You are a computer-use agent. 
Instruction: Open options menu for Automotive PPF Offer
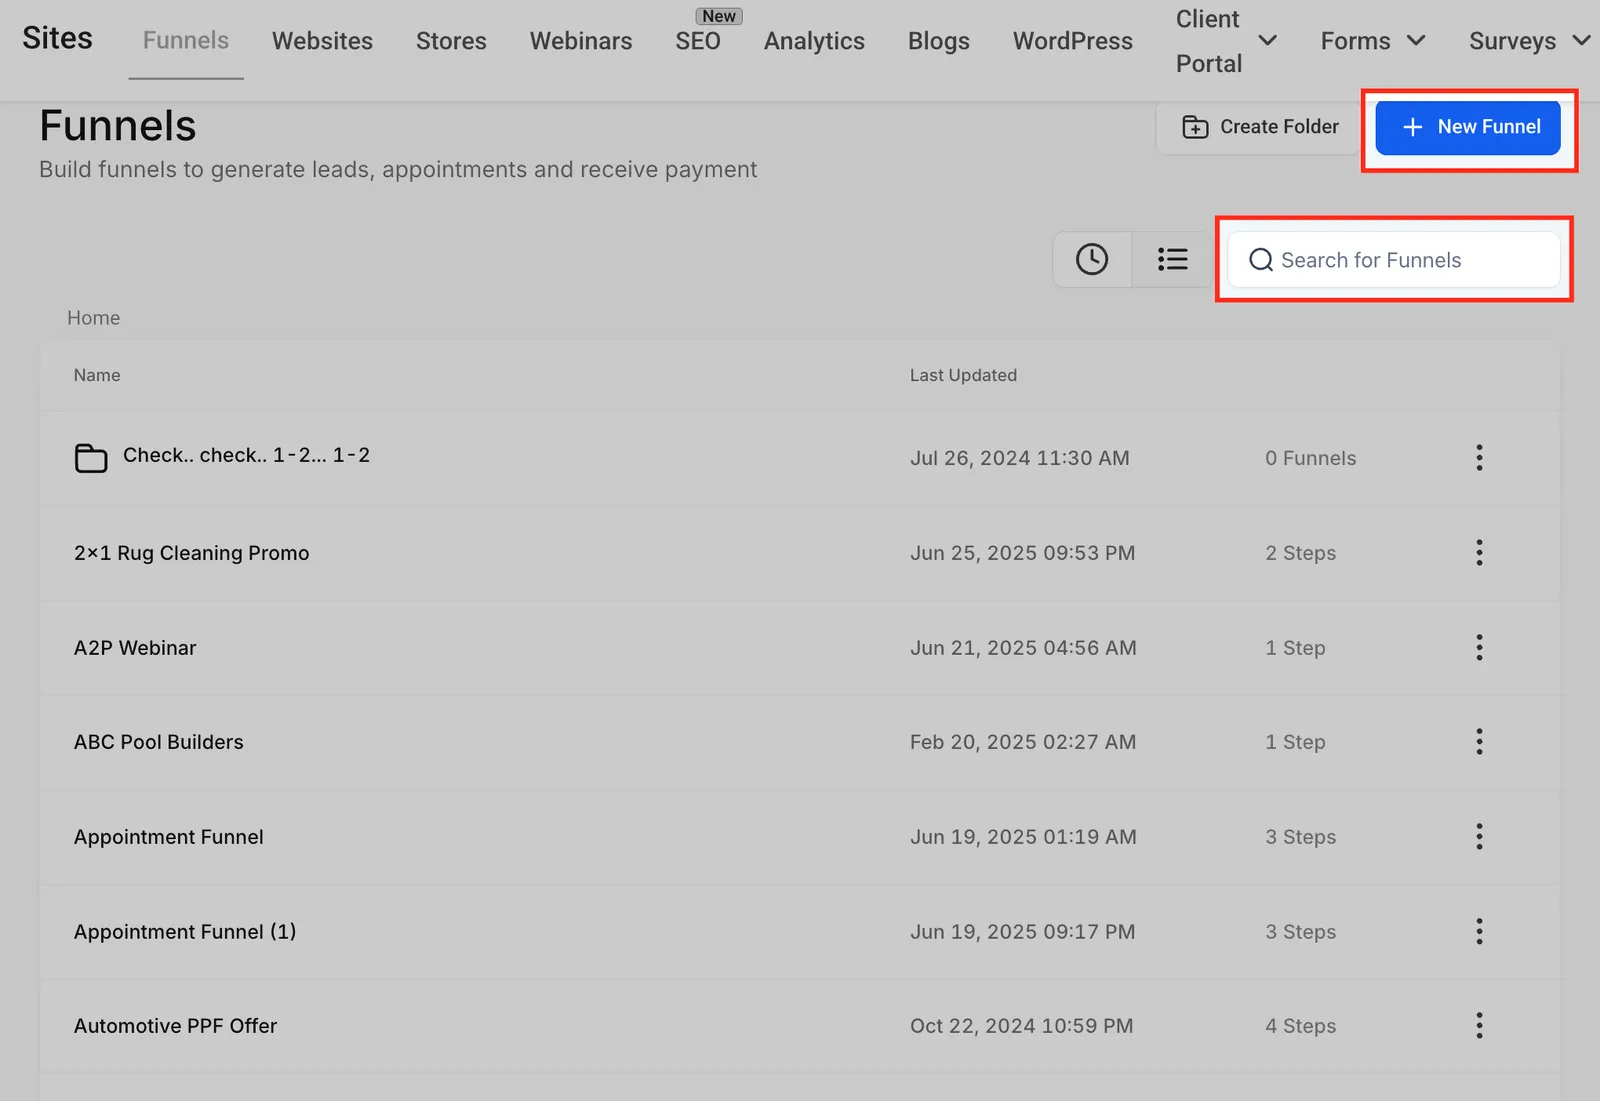(1479, 1026)
